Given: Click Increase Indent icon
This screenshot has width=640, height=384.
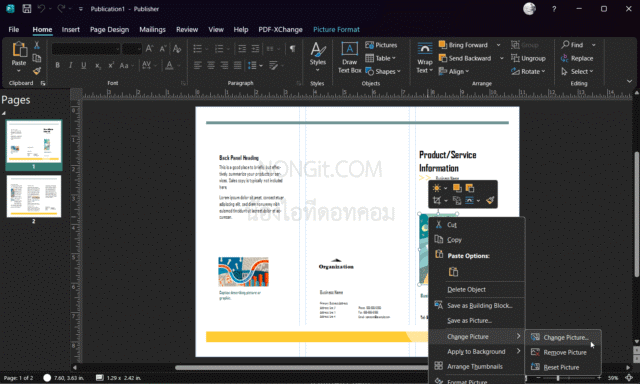Looking at the screenshot, I should coord(256,49).
